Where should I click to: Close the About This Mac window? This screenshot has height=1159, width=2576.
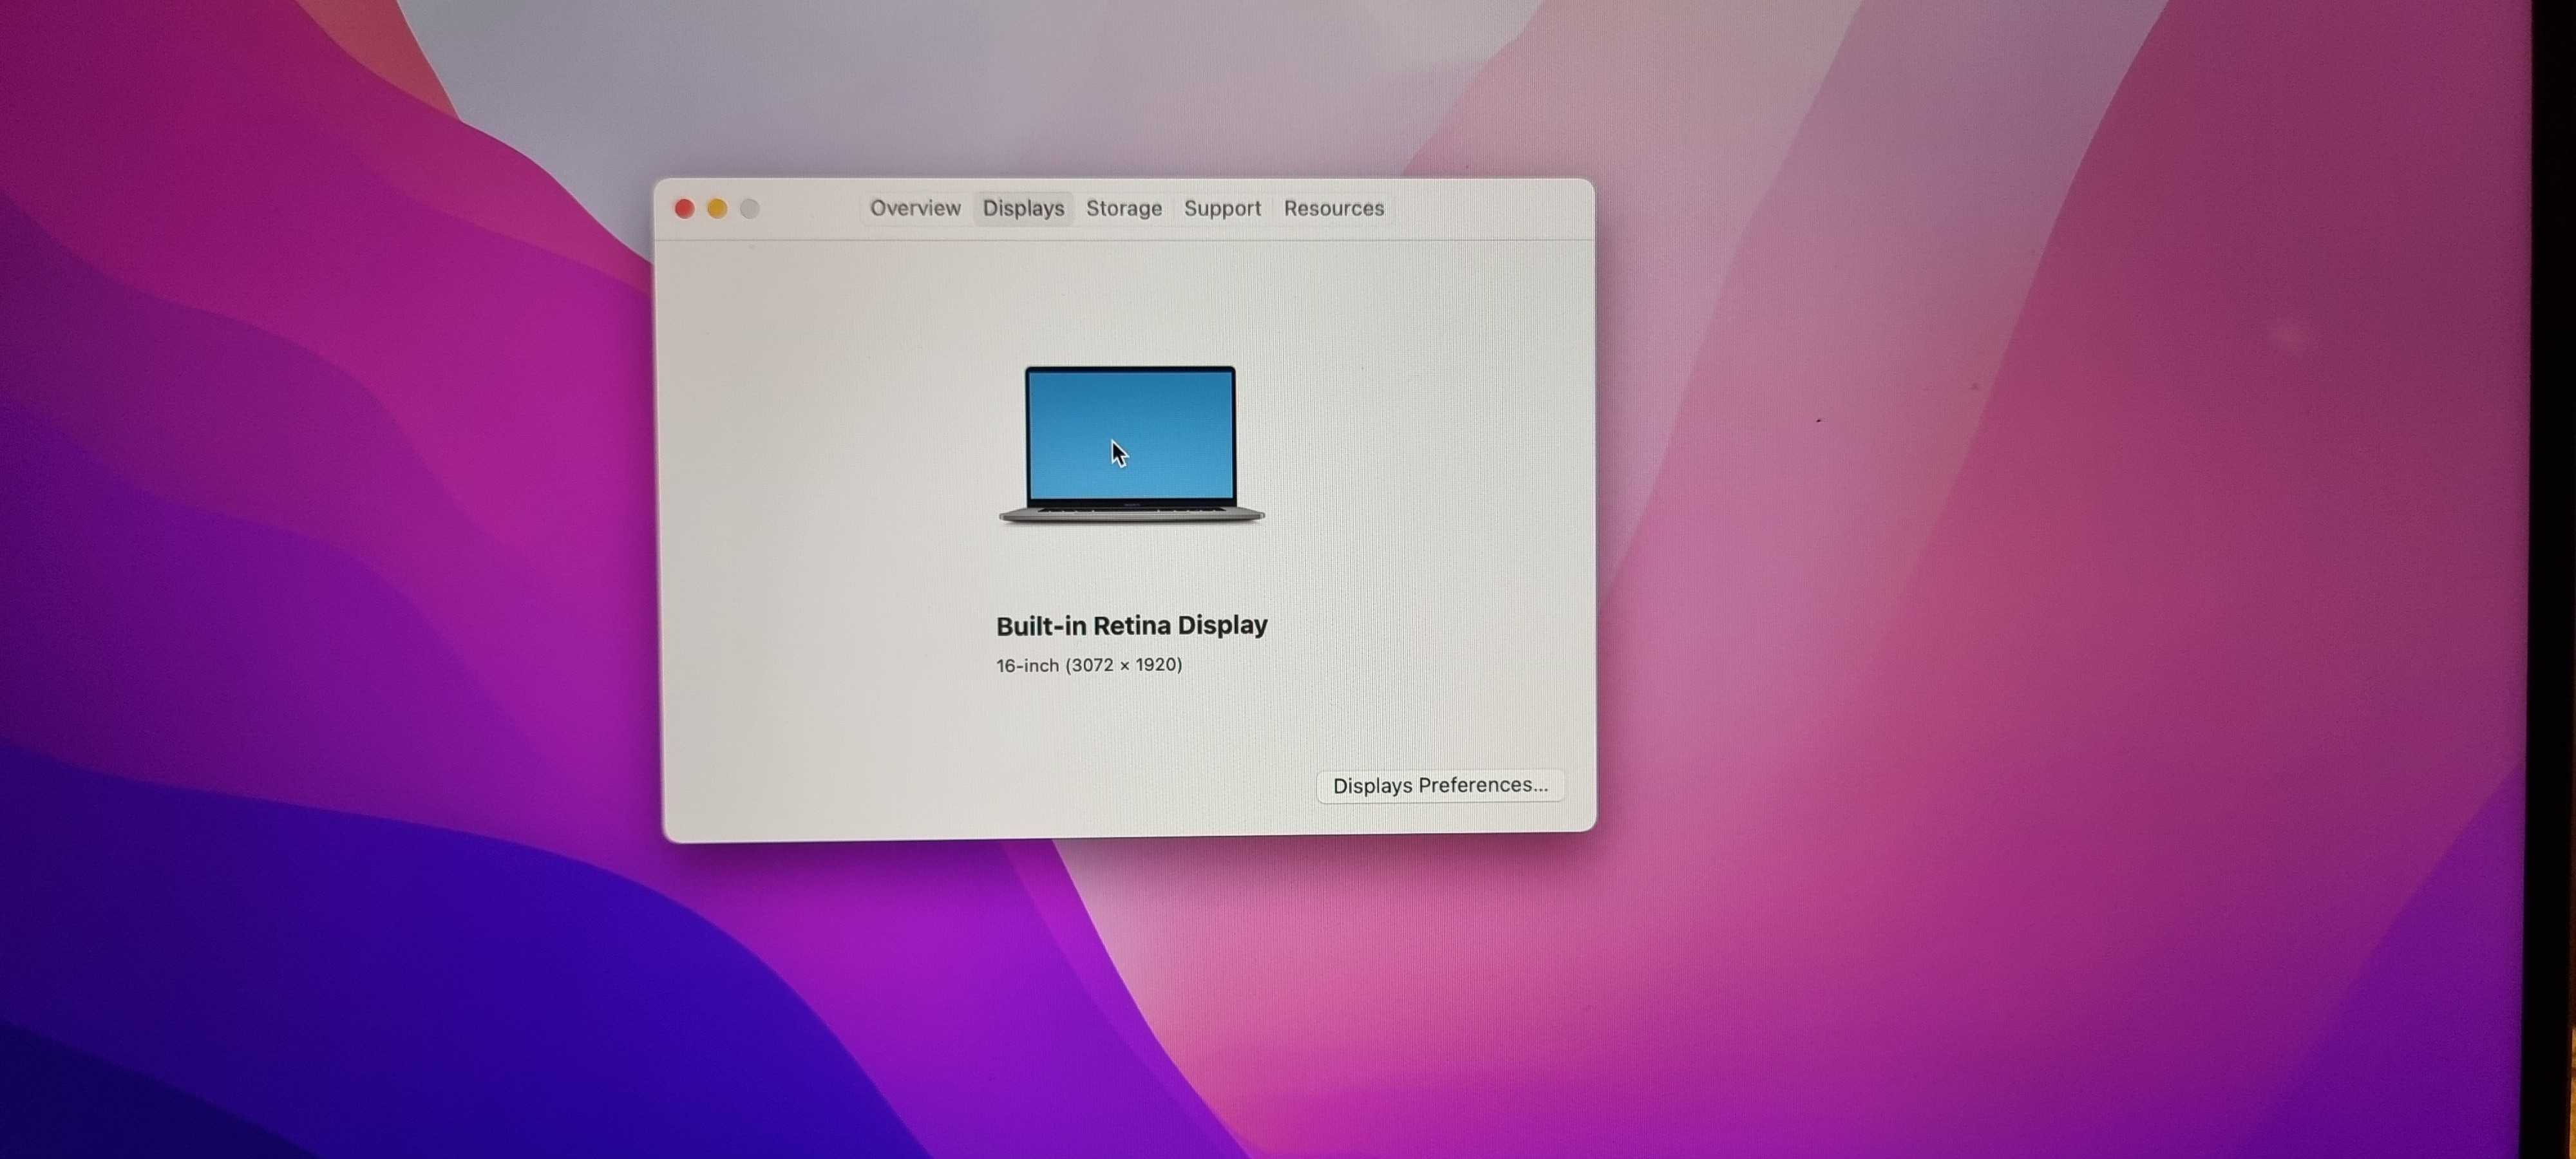684,208
